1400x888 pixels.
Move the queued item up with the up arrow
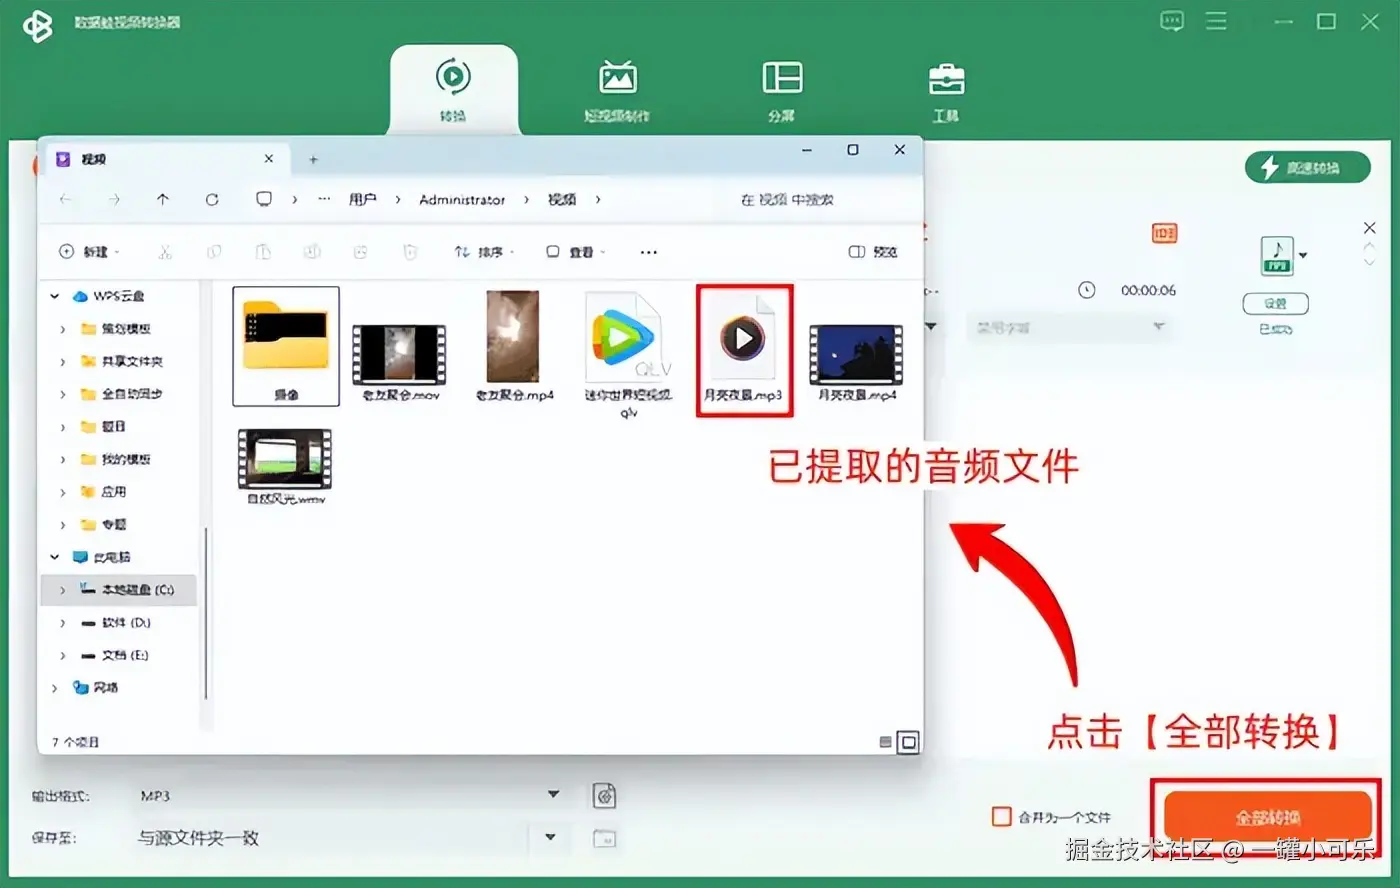pos(1369,247)
